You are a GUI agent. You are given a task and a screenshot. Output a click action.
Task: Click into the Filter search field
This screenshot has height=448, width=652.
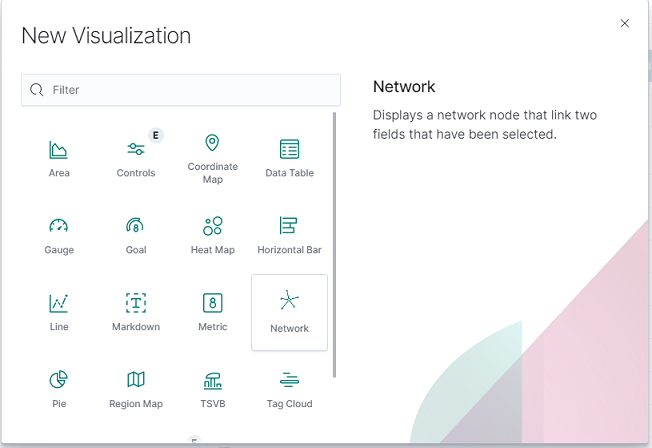181,90
